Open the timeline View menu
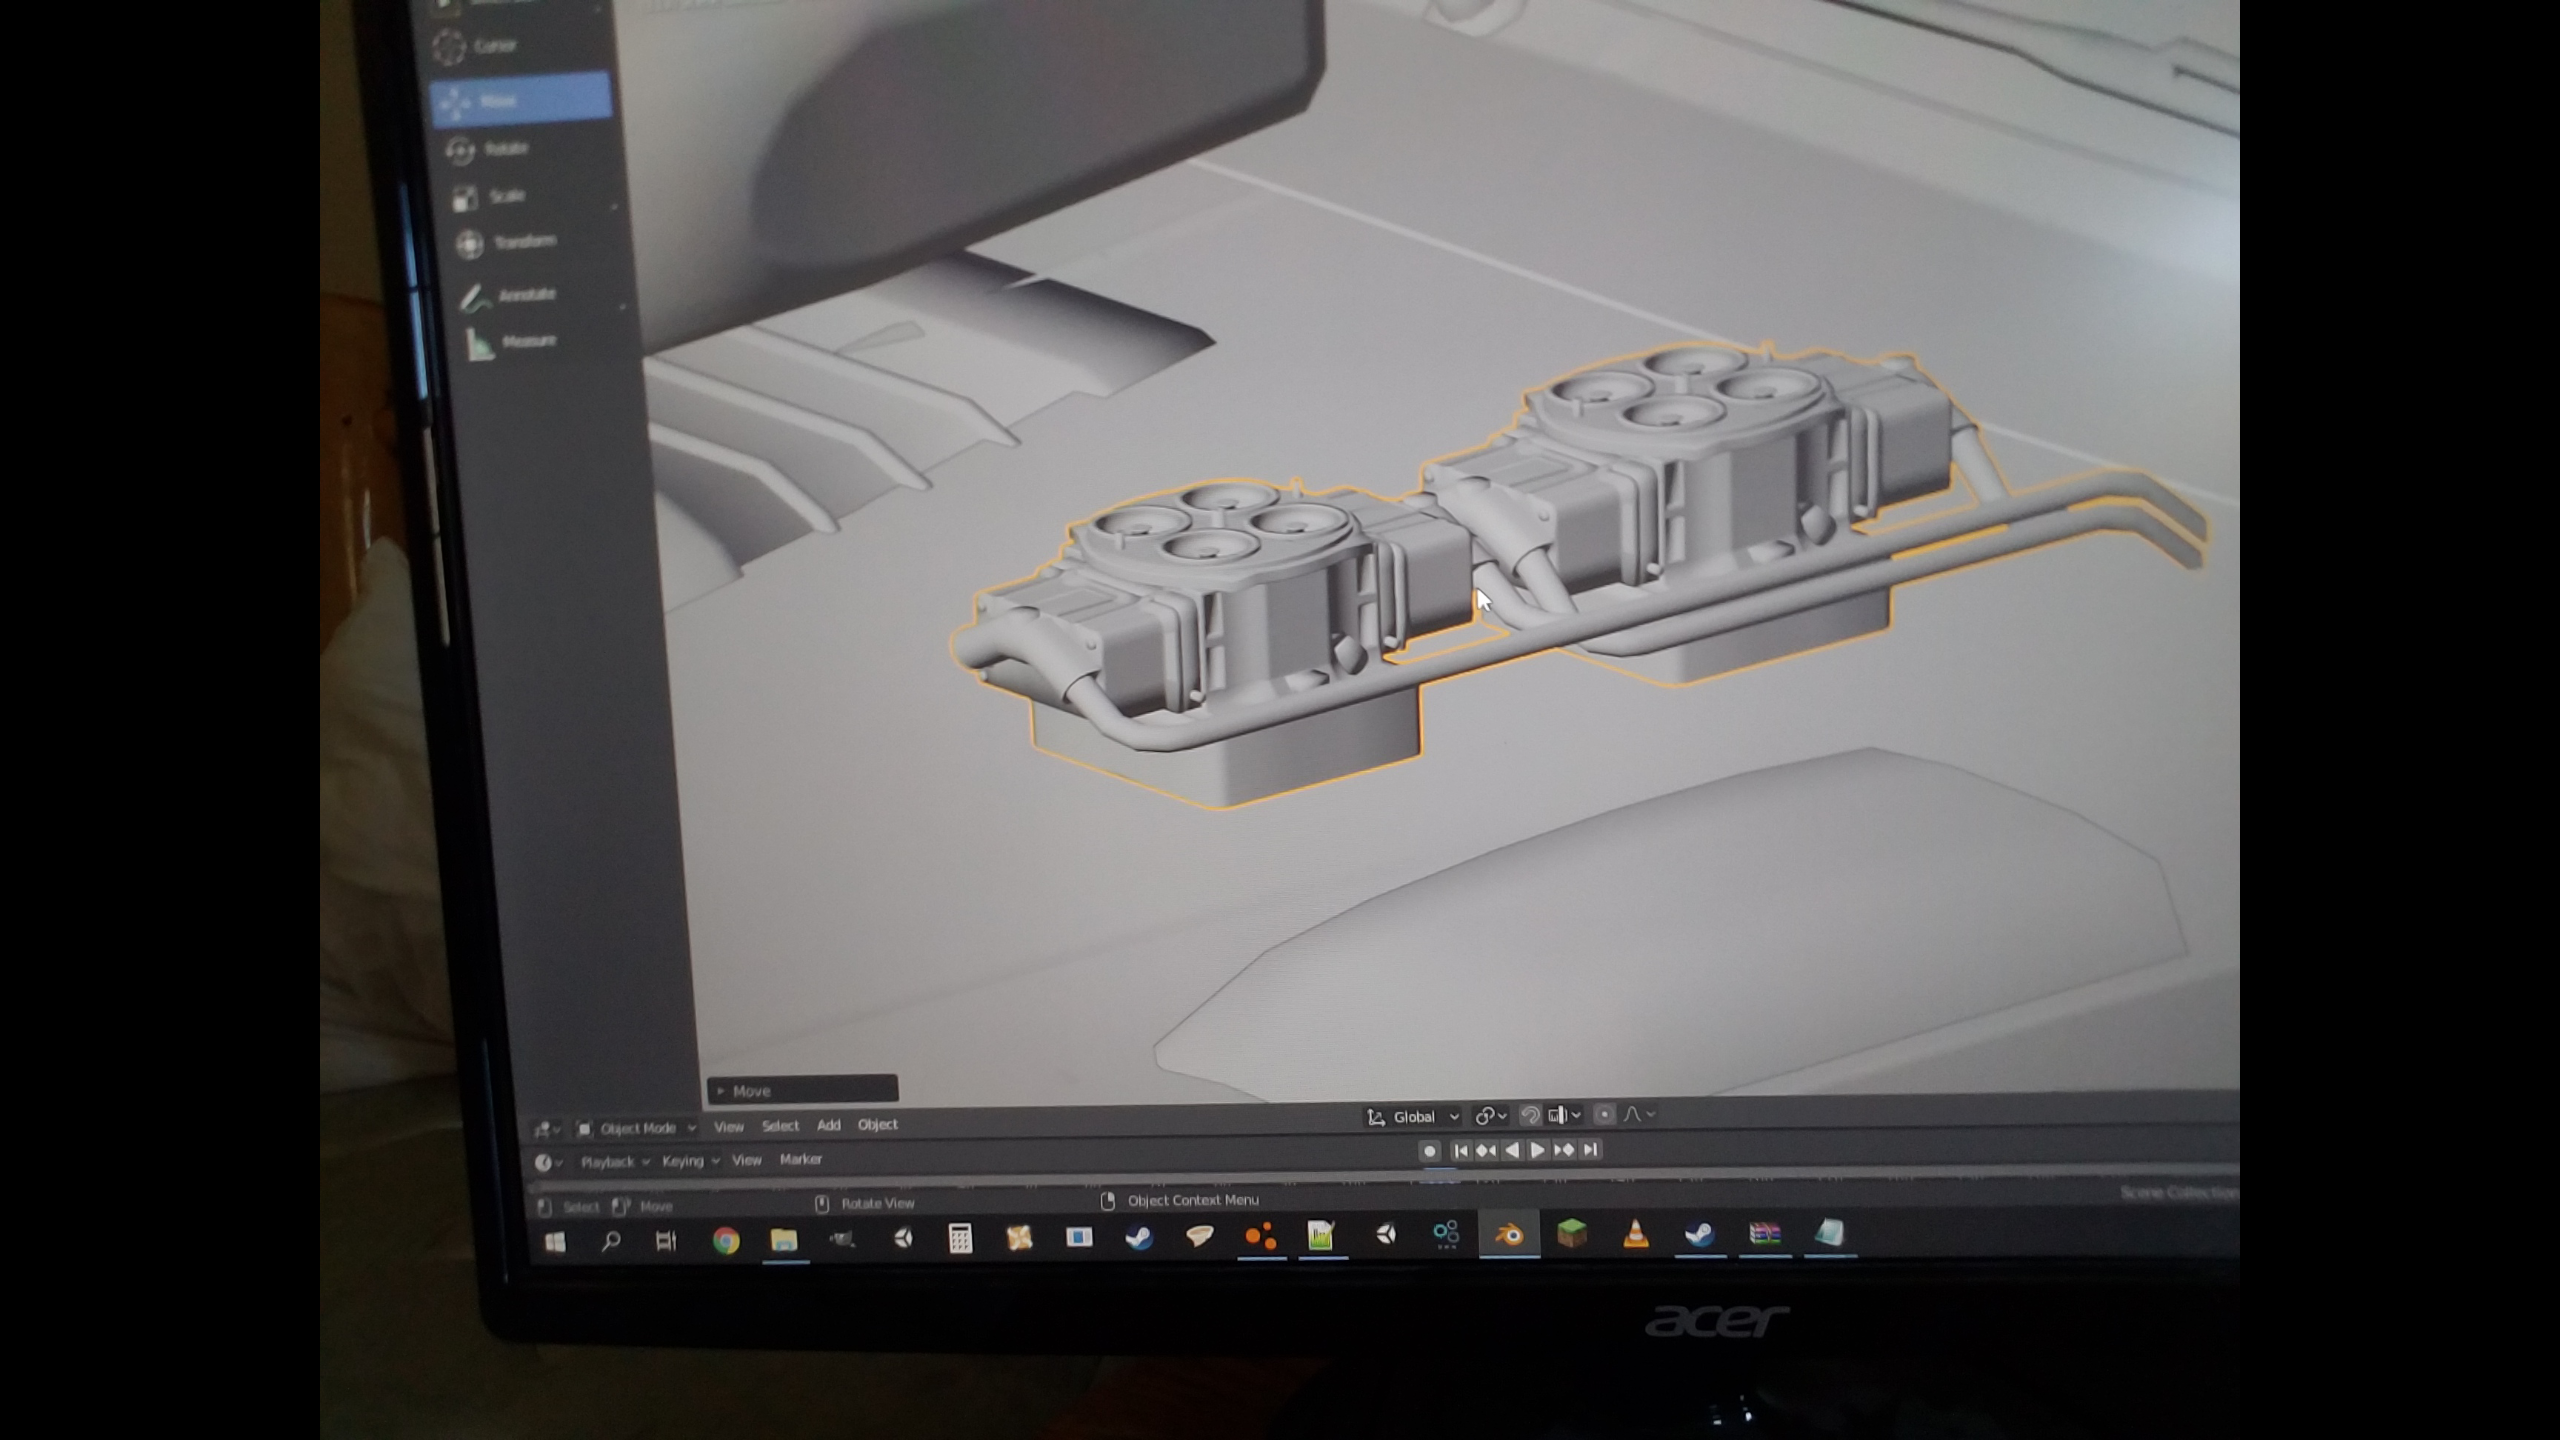The height and width of the screenshot is (1440, 2560). 747,1160
